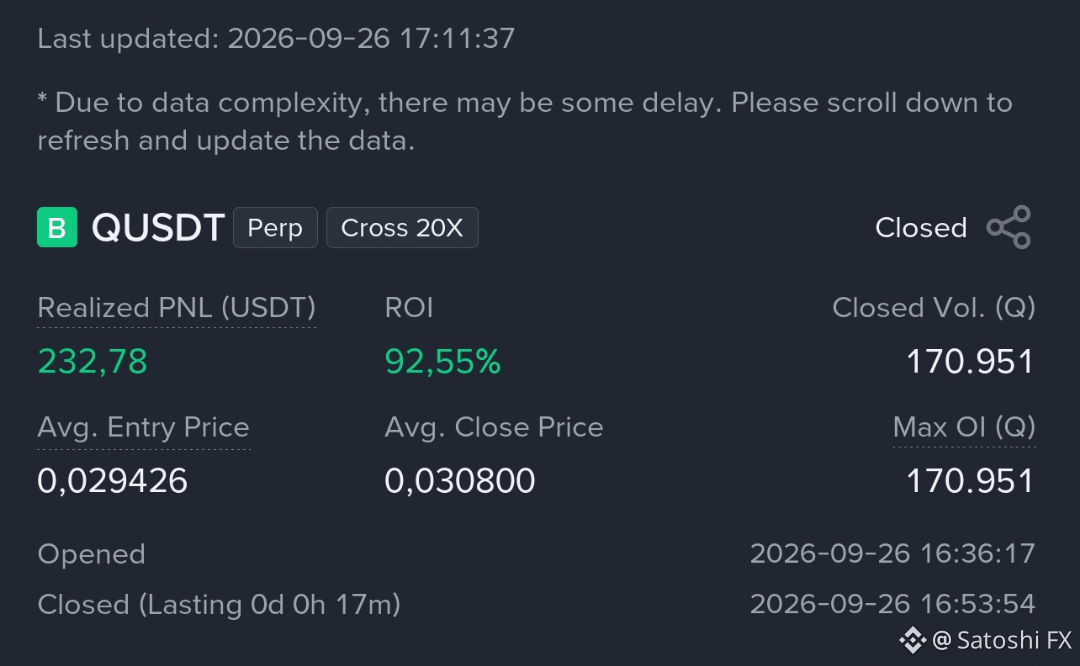Click the 92,55% ROI value

pos(442,362)
